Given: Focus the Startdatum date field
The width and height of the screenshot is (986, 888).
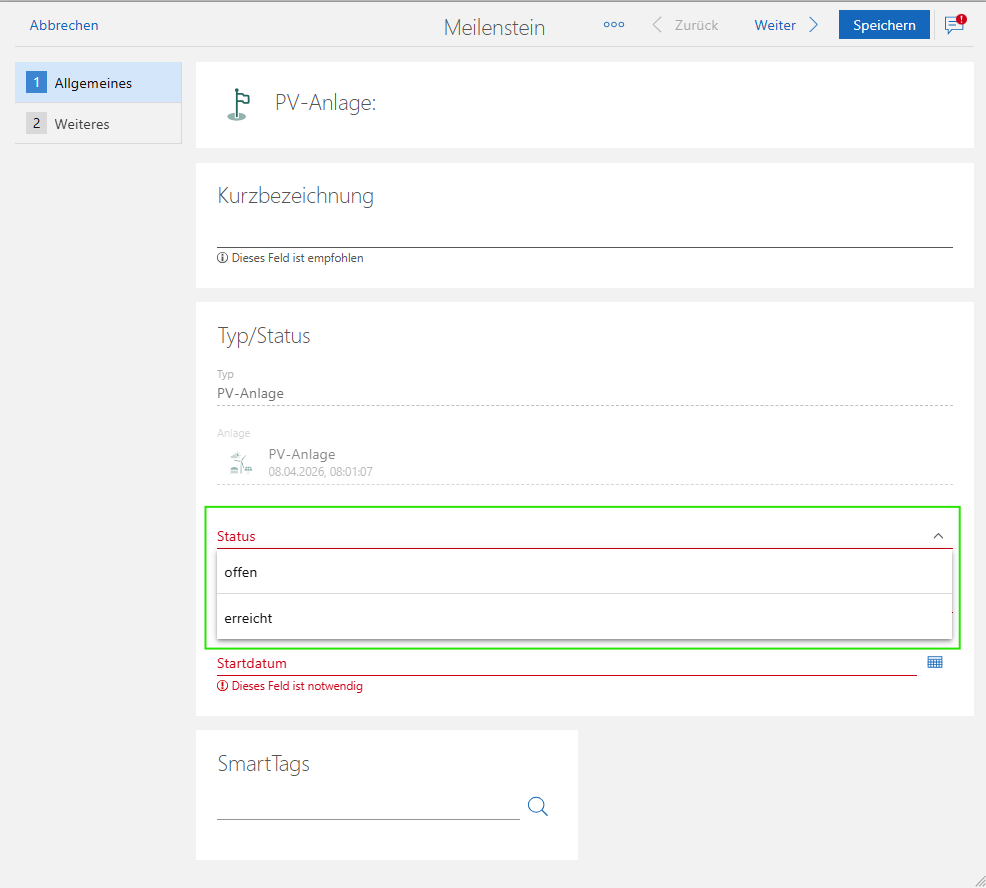Looking at the screenshot, I should click(x=567, y=663).
